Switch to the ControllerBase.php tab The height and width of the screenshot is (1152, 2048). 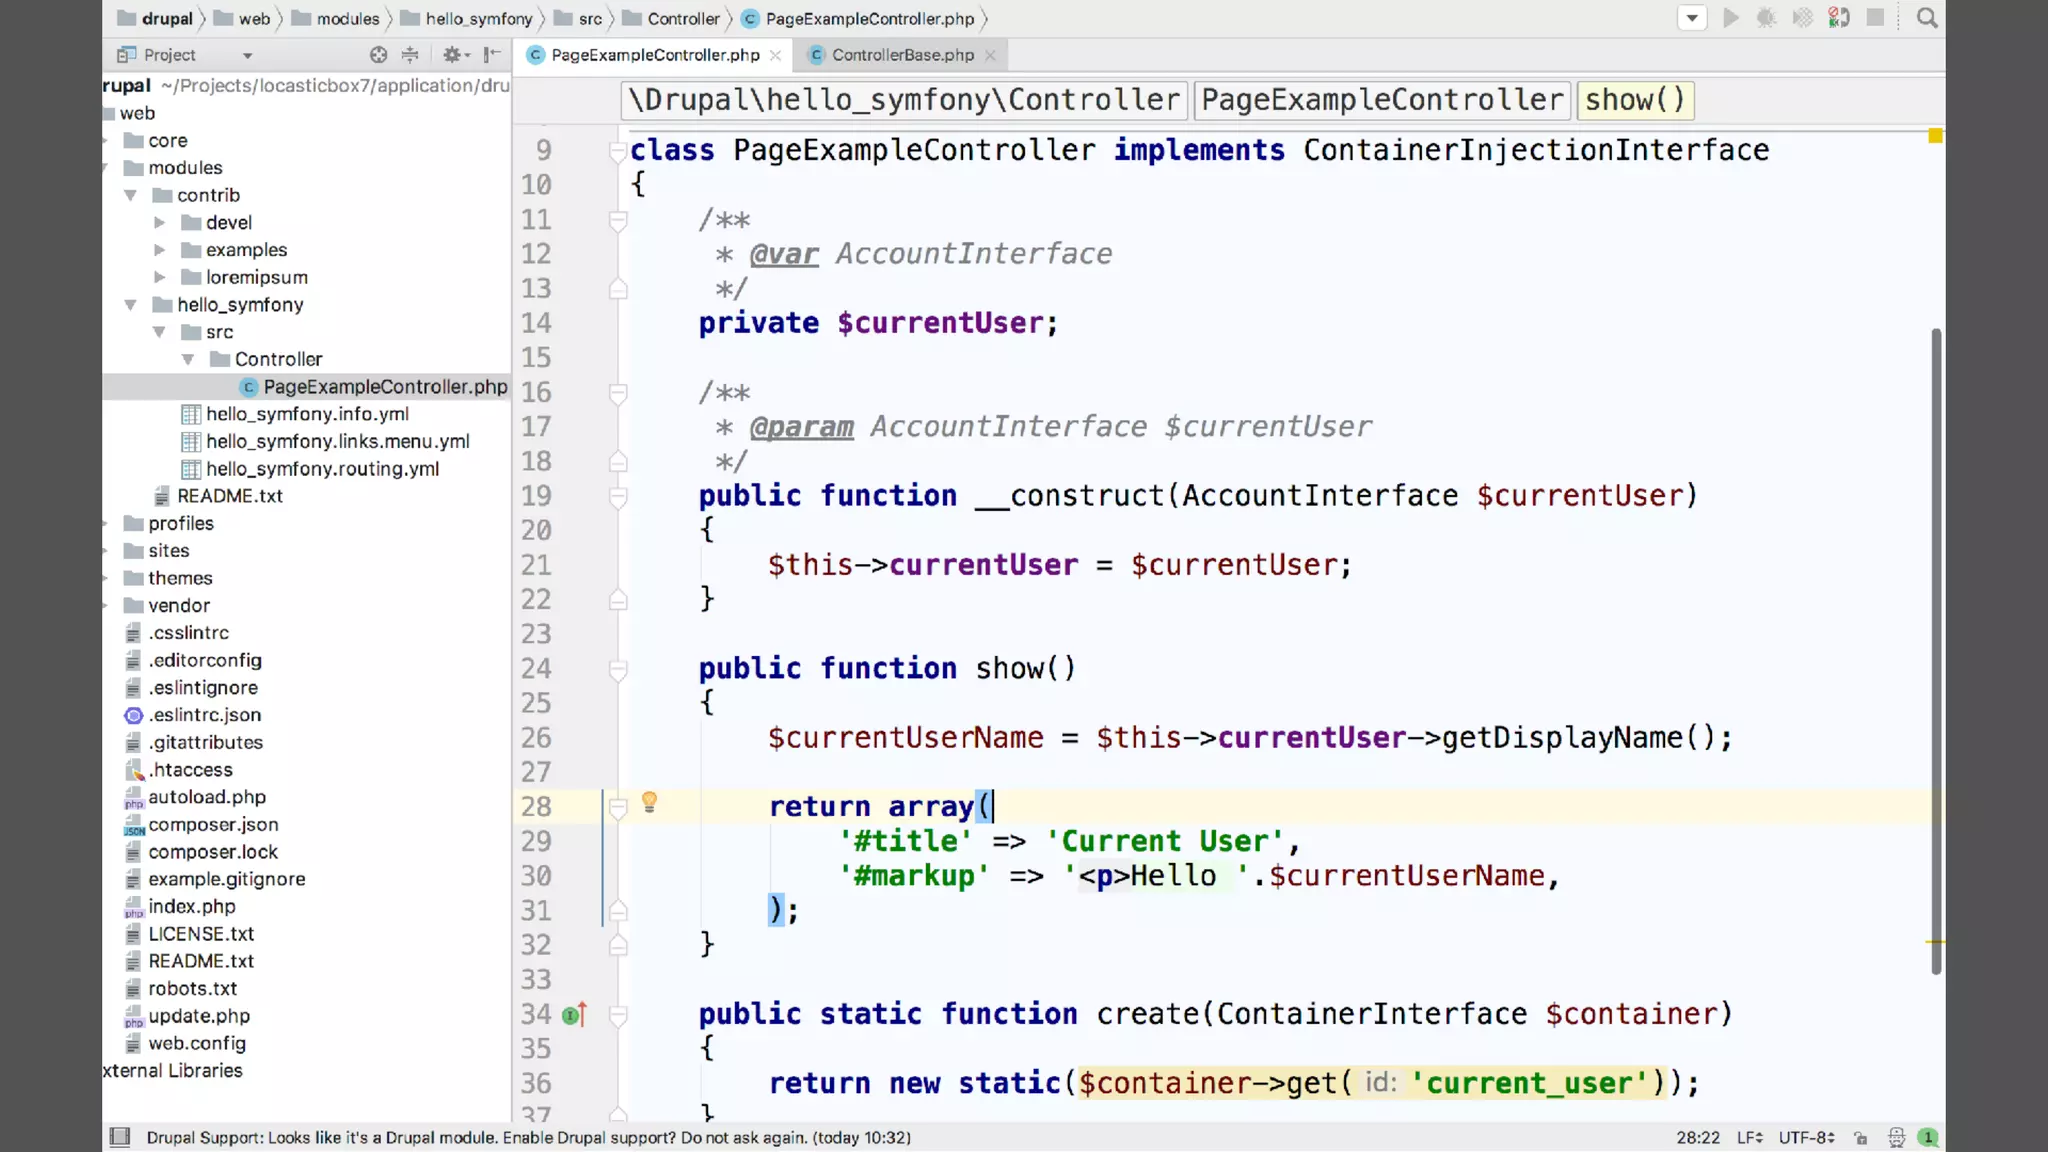click(x=902, y=55)
